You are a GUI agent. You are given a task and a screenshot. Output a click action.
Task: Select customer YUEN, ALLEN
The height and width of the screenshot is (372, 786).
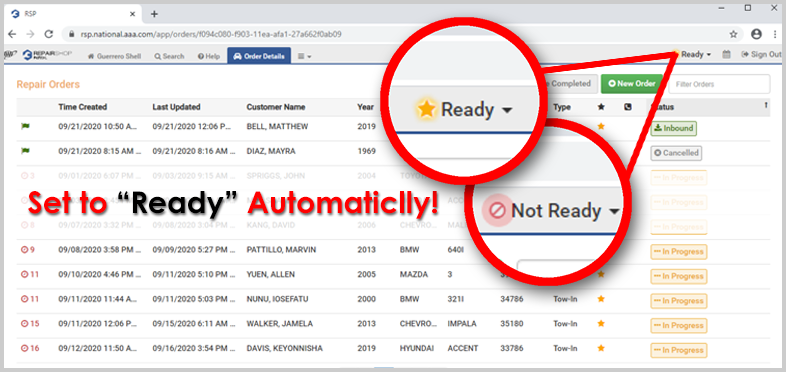pyautogui.click(x=271, y=274)
